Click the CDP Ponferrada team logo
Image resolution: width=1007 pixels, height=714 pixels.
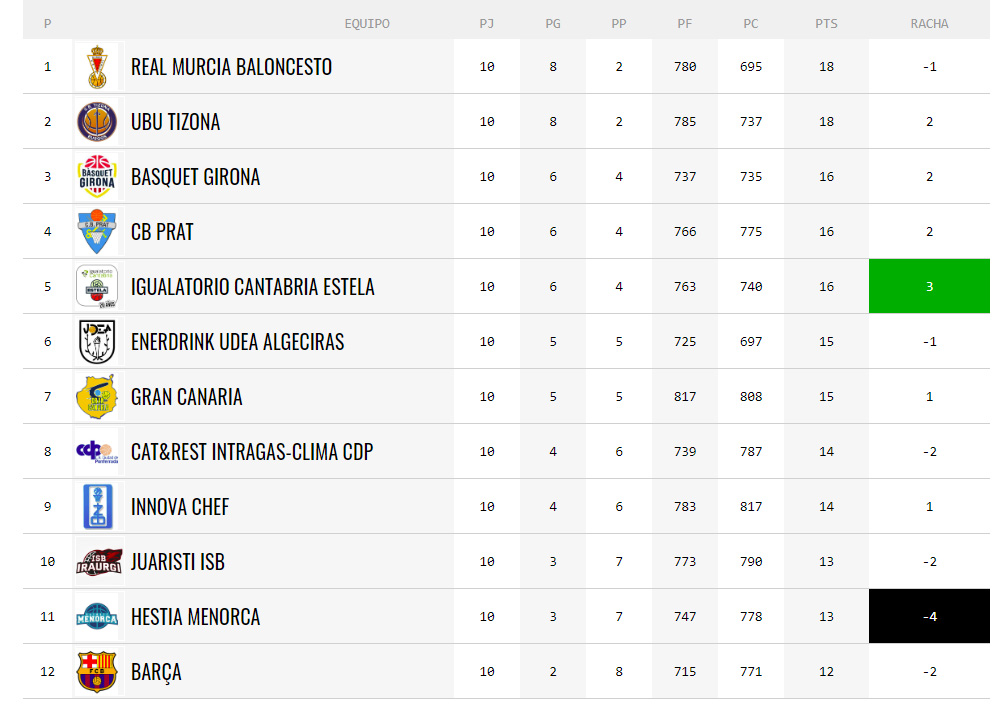[97, 451]
